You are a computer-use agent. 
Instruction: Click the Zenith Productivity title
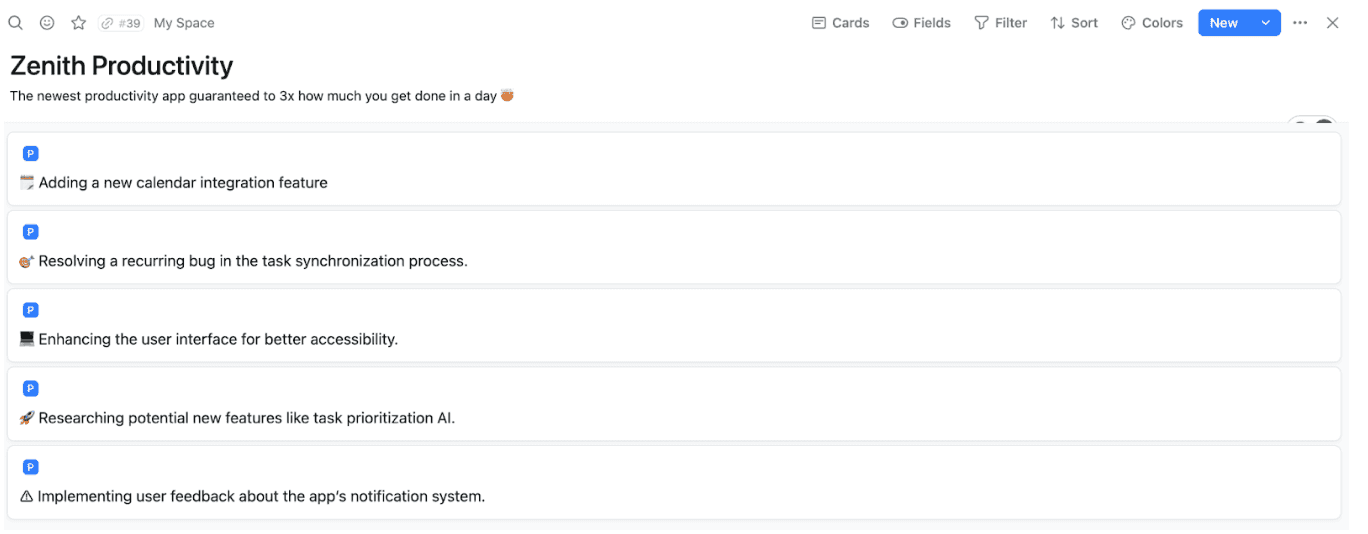pos(122,66)
